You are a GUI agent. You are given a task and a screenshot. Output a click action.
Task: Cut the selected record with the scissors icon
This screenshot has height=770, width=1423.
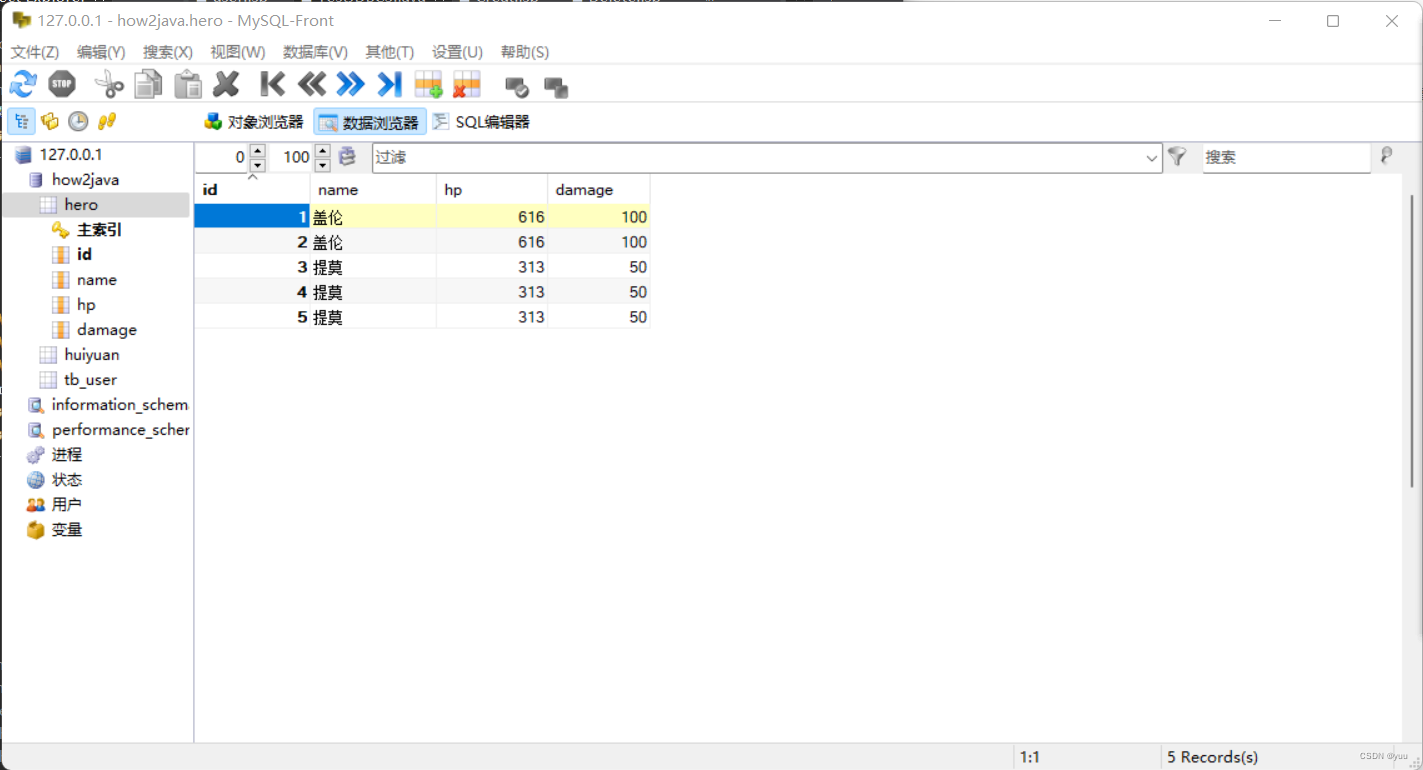[108, 84]
